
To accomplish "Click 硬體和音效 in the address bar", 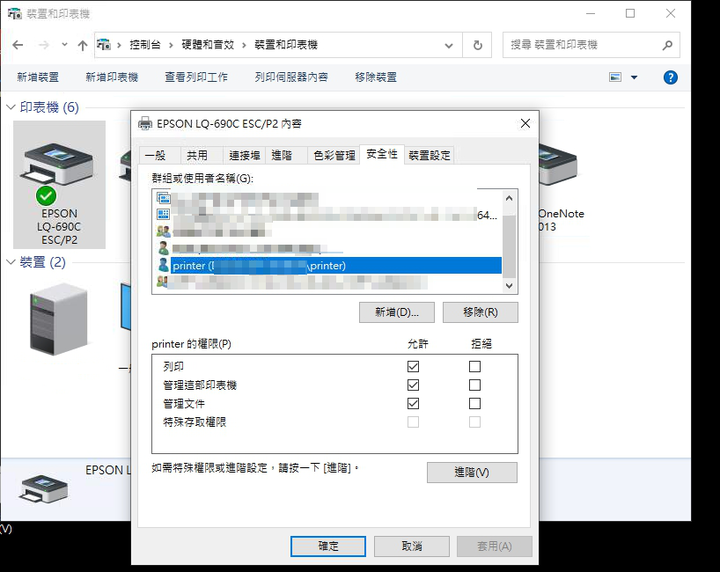I will tap(208, 45).
